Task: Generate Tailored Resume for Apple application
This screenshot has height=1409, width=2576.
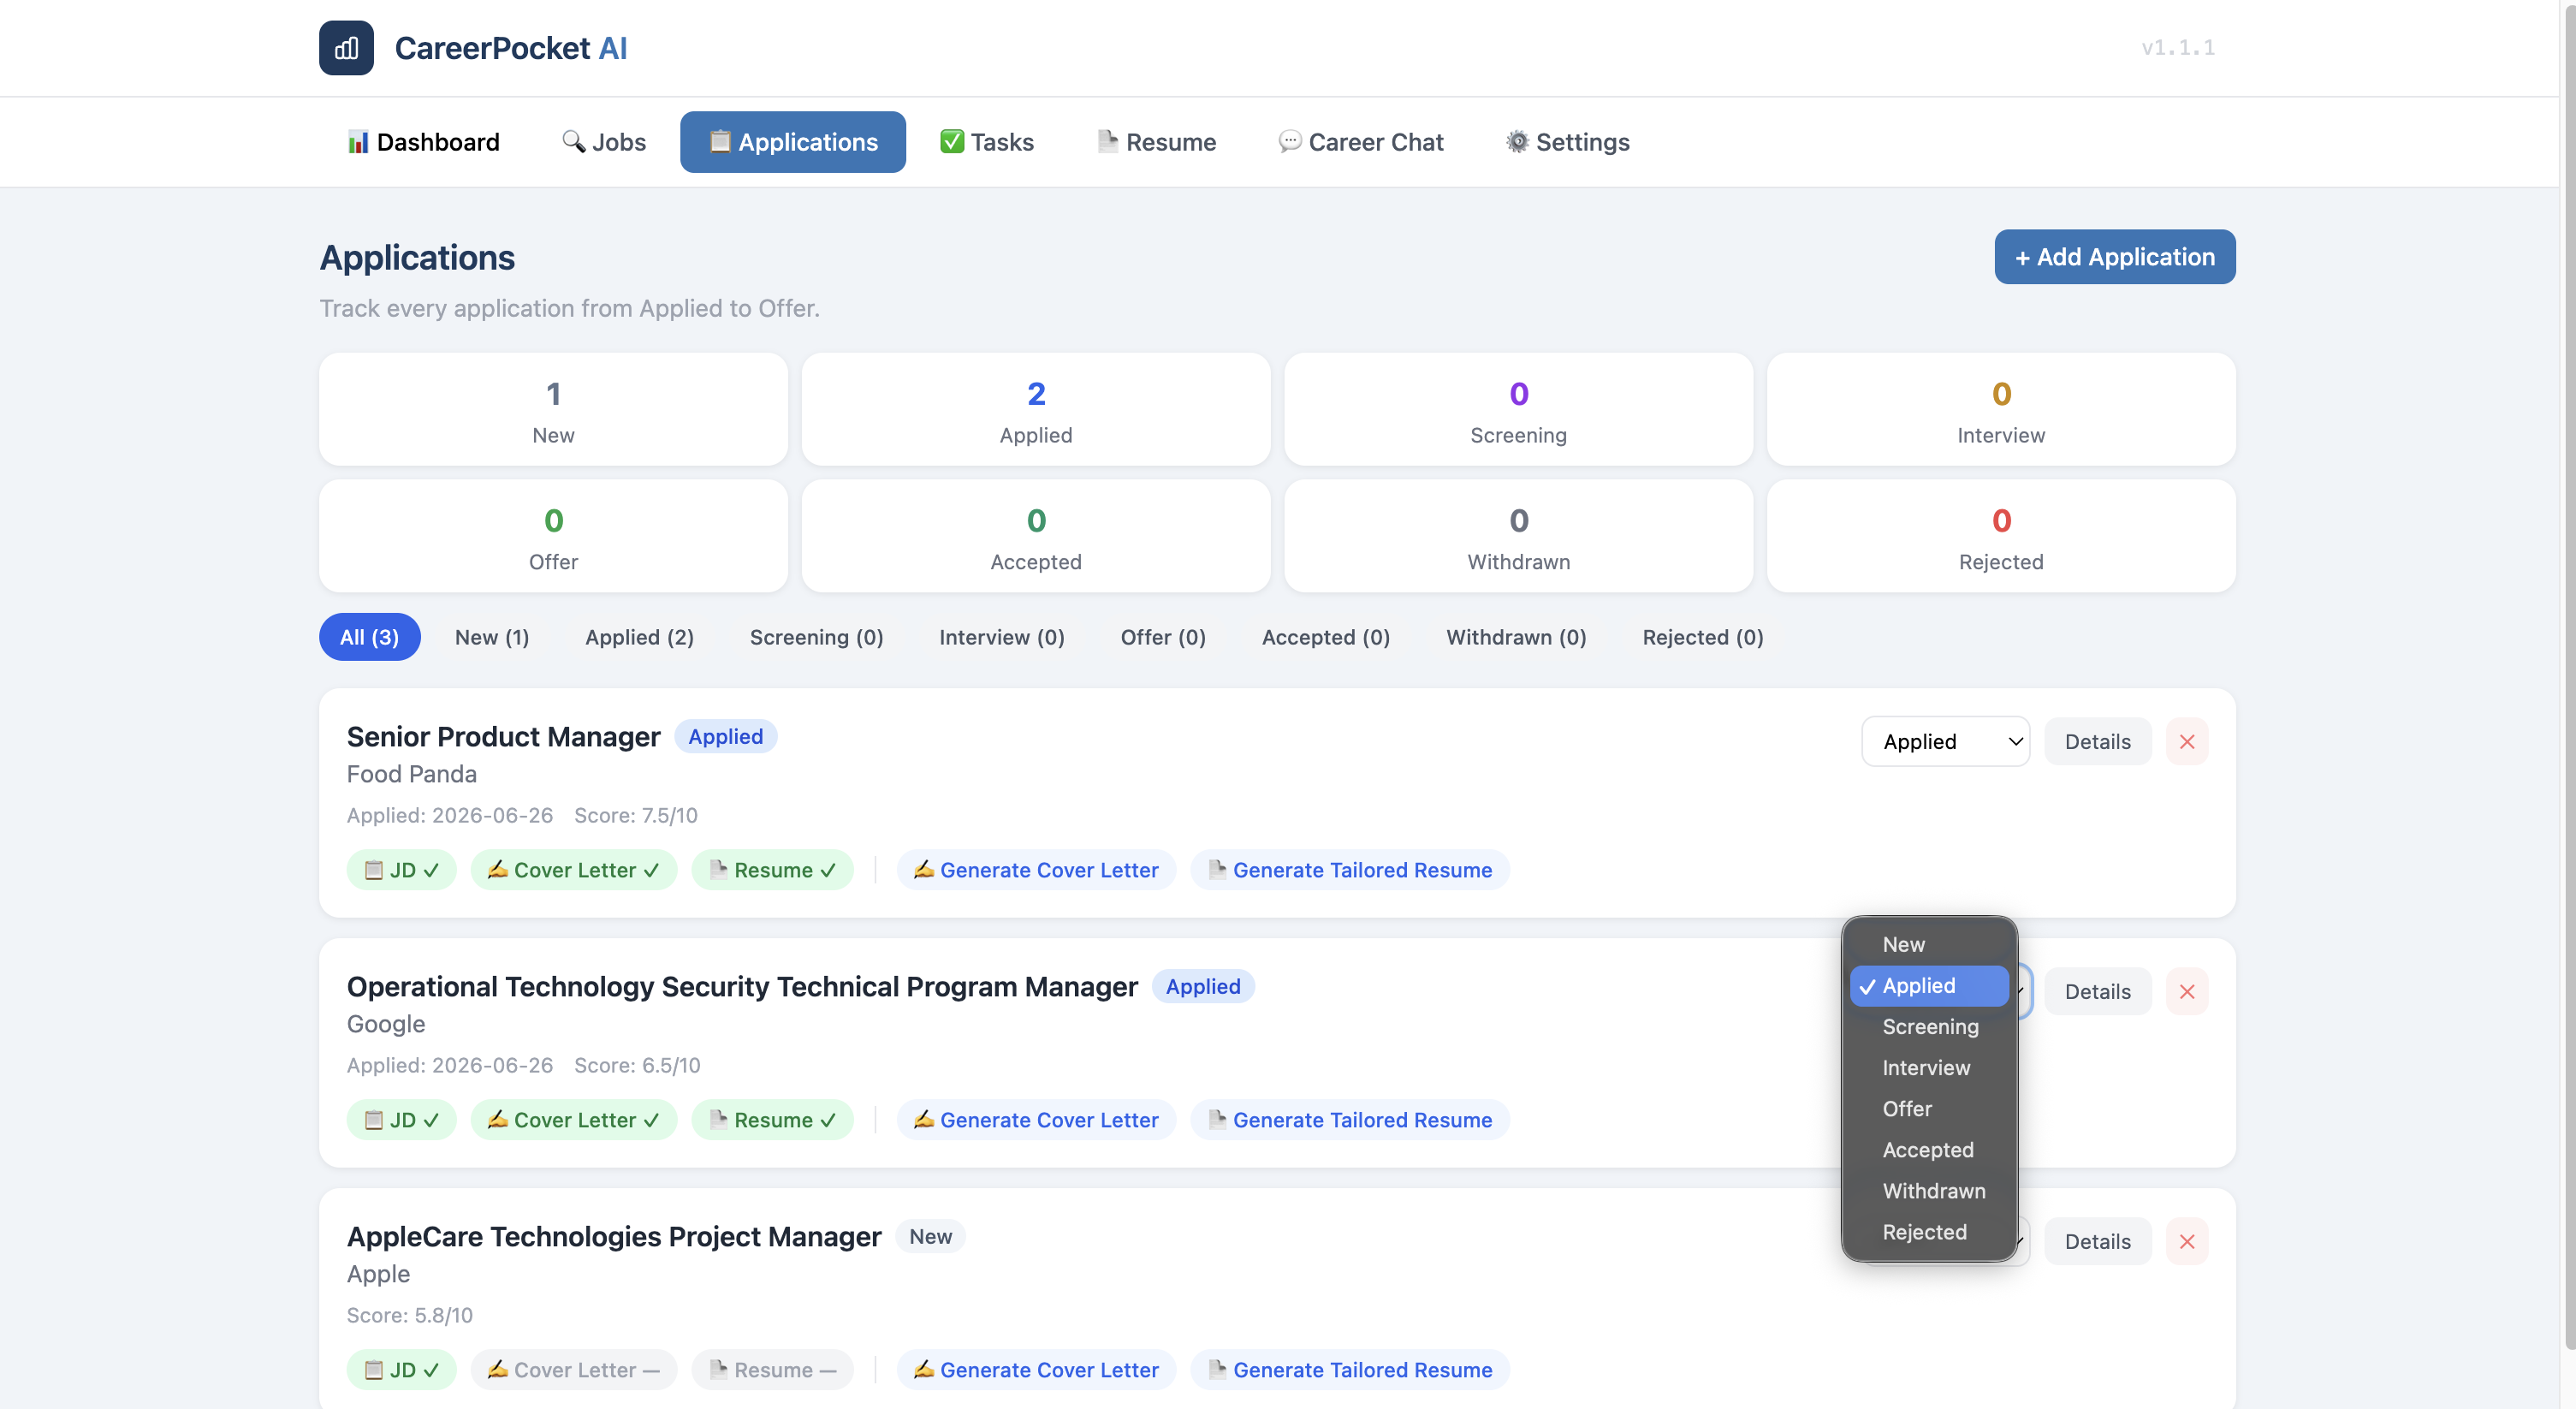Action: (1350, 1370)
